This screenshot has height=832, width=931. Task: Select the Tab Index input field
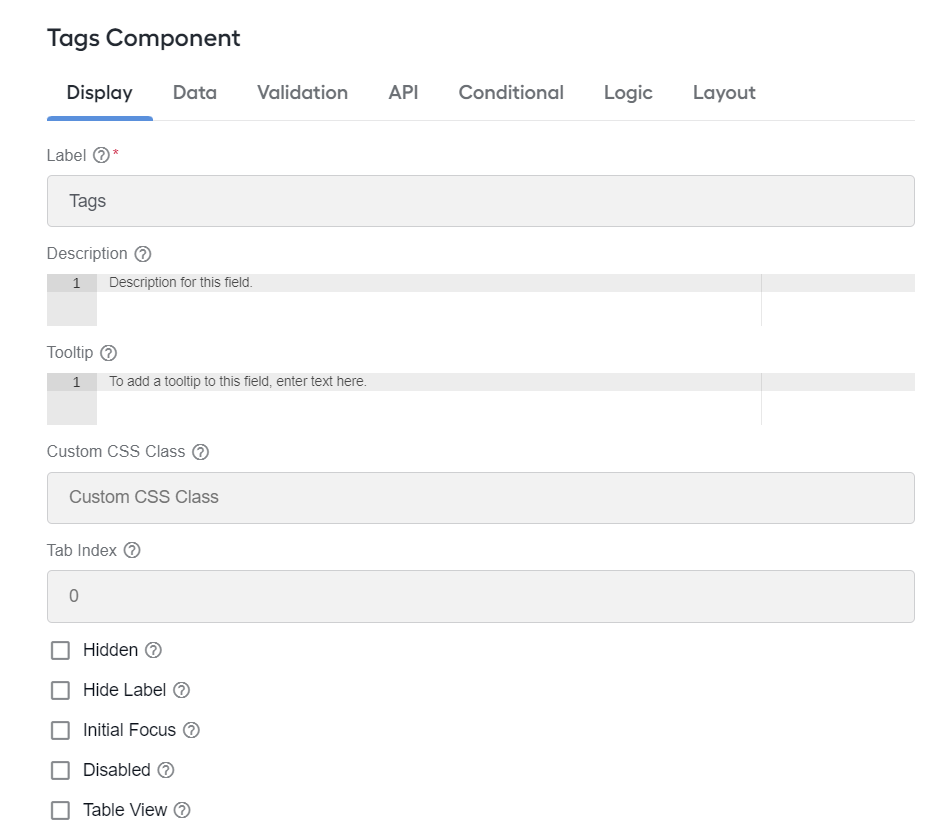coord(481,596)
